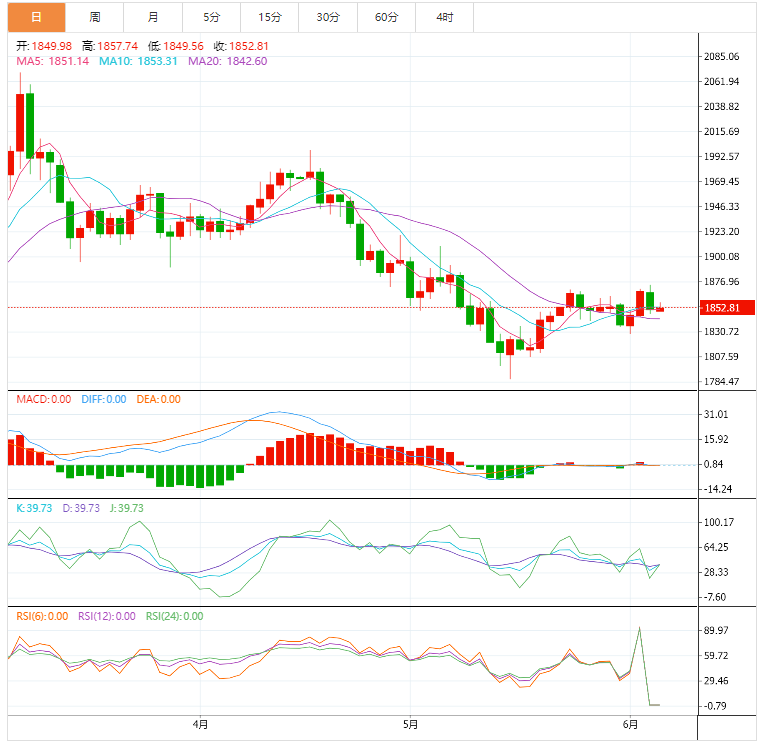Click the RSI(12):0.00 label
767x752 pixels.
107,616
